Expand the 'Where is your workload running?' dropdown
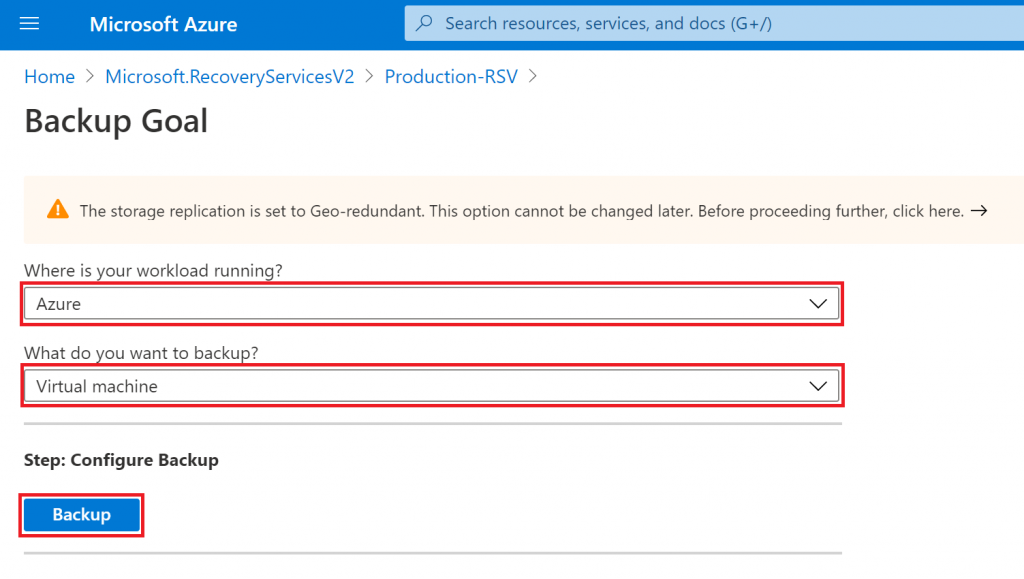Screen dimensions: 1024x579 pyautogui.click(x=430, y=303)
